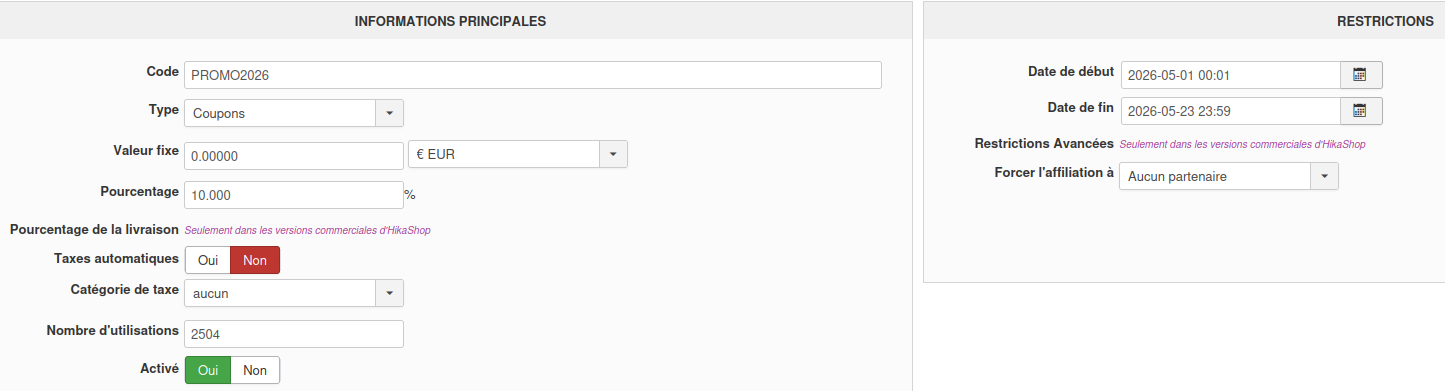Open the Forcer l'affiliation à dropdown
This screenshot has width=1445, height=391.
(x=1324, y=176)
